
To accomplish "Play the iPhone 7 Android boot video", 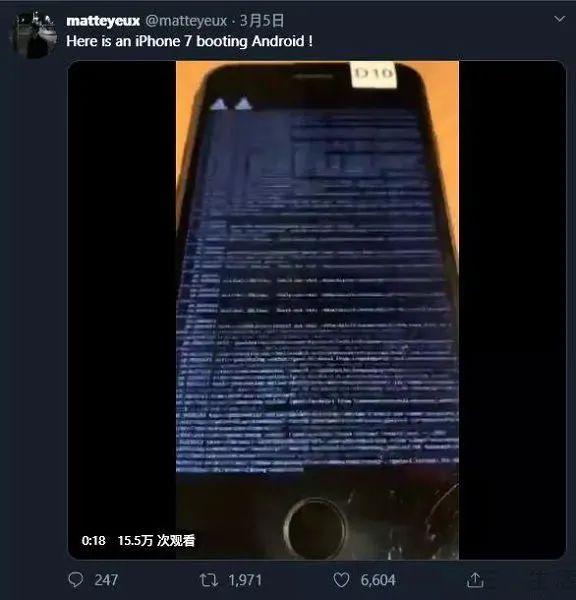I will [x=317, y=310].
